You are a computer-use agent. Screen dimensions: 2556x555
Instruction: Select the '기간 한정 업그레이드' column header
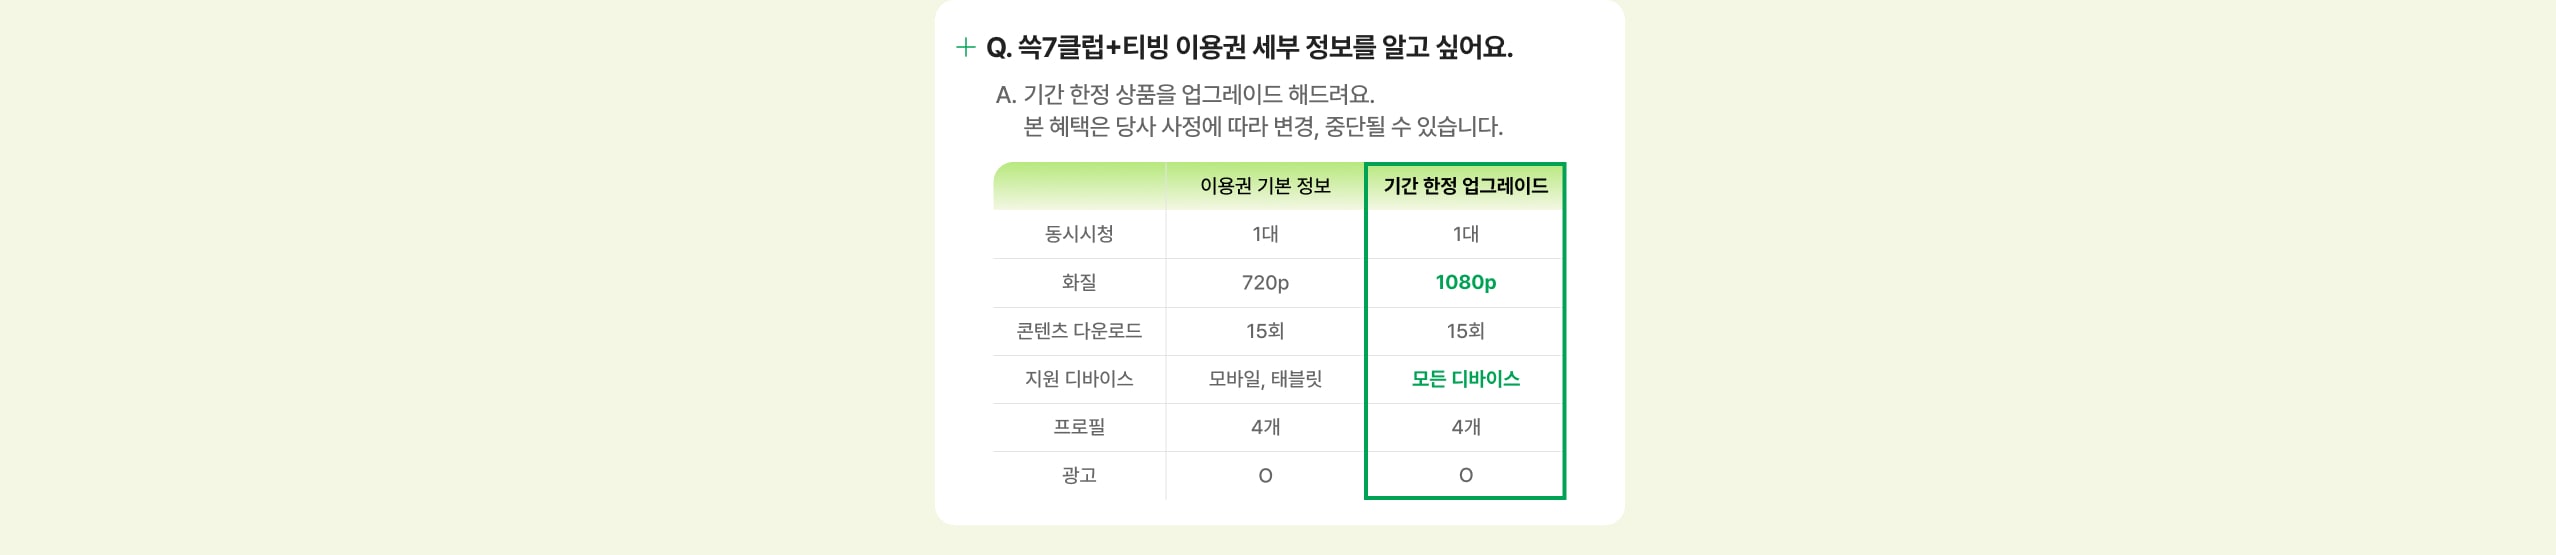coord(1465,186)
